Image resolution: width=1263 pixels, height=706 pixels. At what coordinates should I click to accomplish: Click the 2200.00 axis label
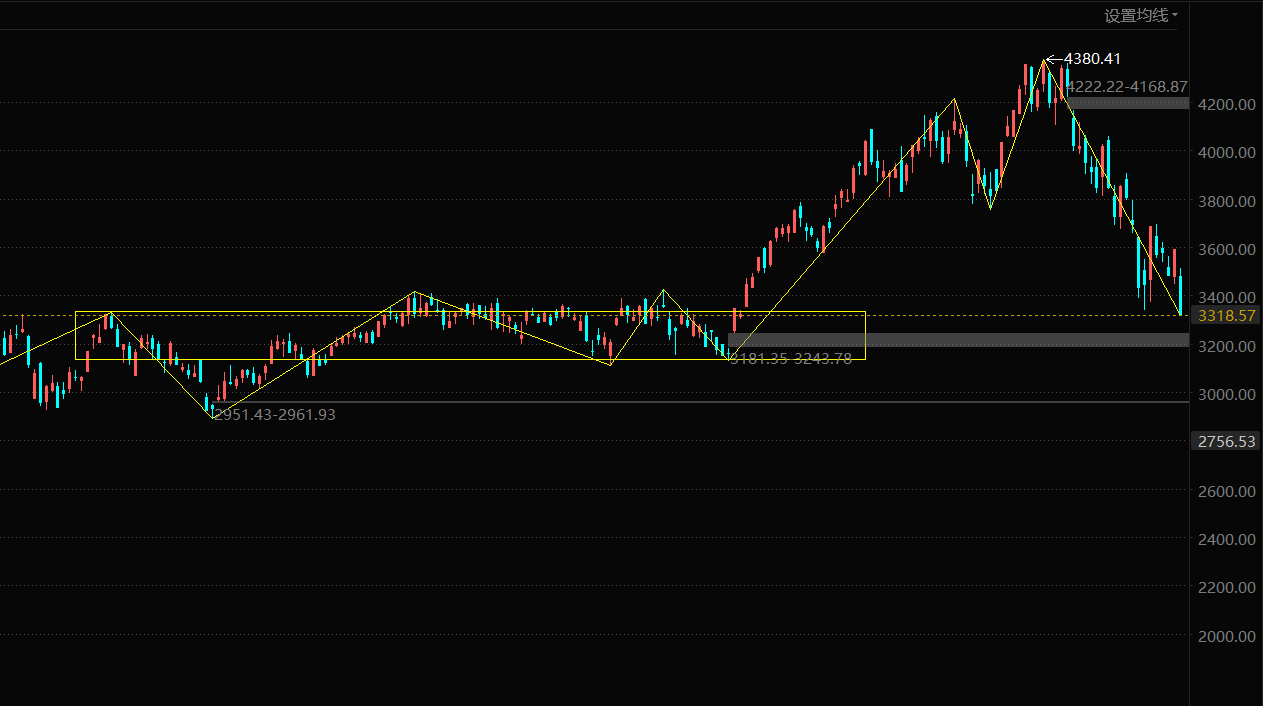(1227, 587)
